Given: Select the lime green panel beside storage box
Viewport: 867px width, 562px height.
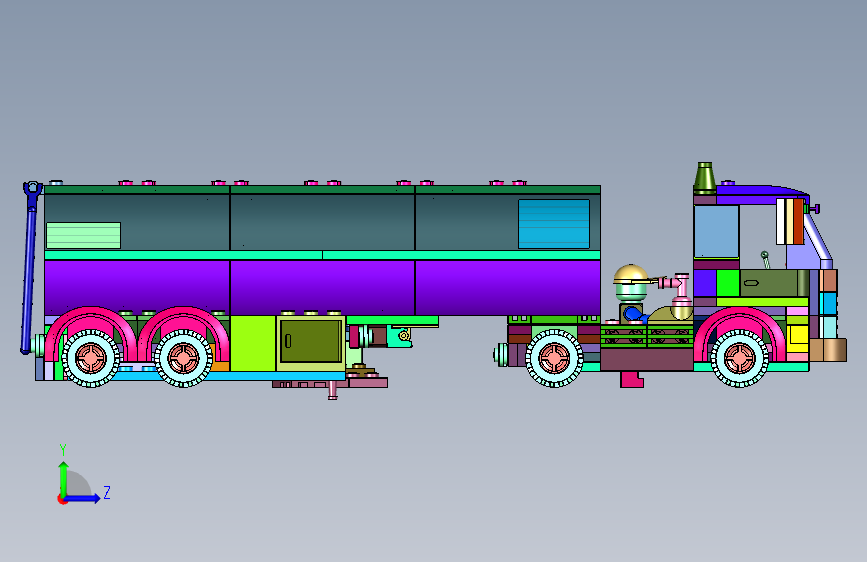Looking at the screenshot, I should (x=253, y=344).
